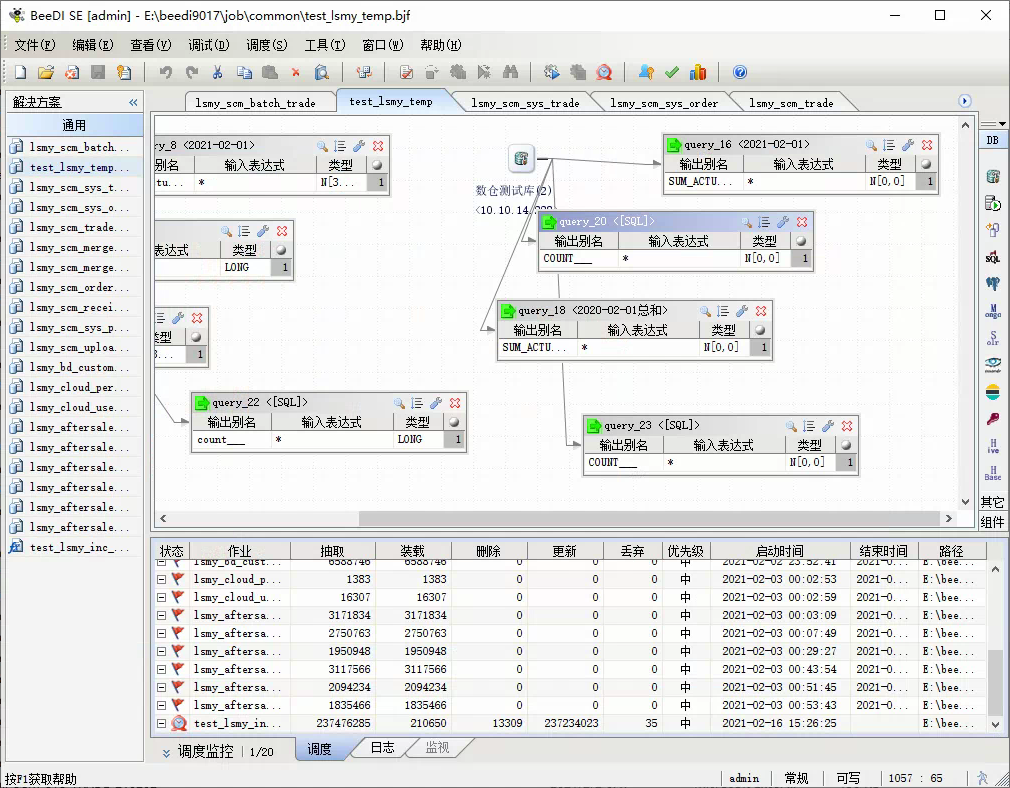Screen dimensions: 1010x788
Task: Click the schedule list vertical scrollbar thumb
Action: (995, 682)
